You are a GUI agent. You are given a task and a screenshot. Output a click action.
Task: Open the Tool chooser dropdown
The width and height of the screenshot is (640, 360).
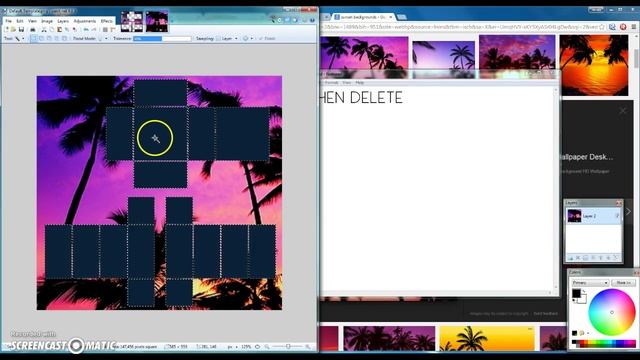click(20, 38)
